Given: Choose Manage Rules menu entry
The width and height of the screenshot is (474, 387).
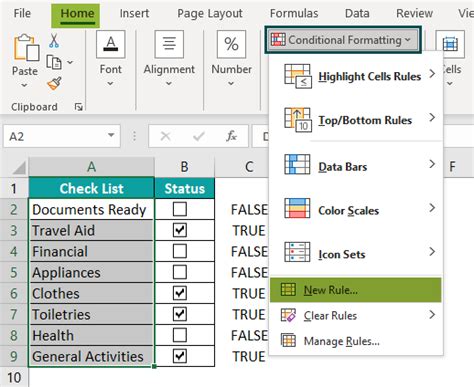Looking at the screenshot, I should 356,341.
